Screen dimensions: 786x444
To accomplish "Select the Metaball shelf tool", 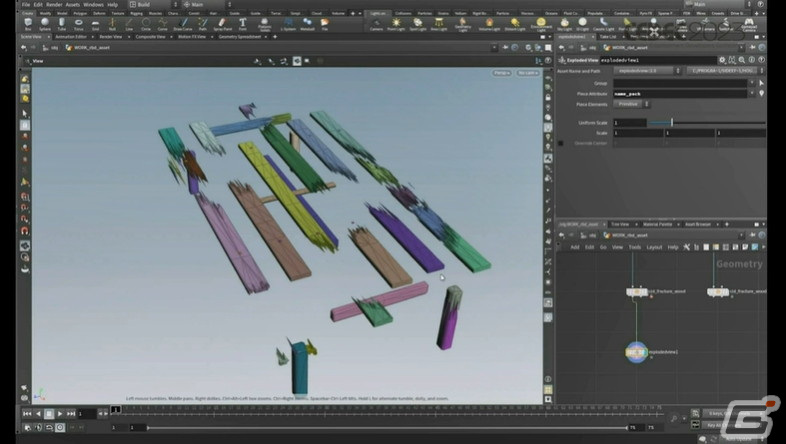I will 307,24.
